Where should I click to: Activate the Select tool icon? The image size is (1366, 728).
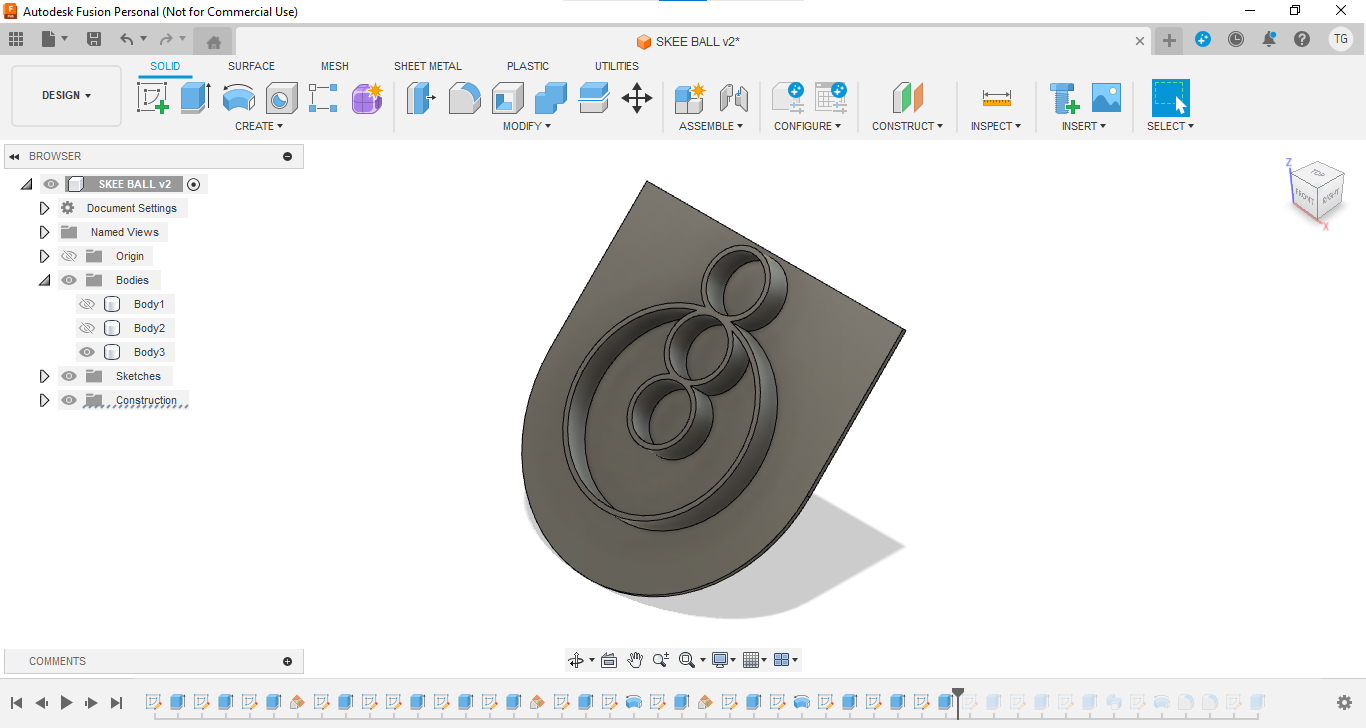1170,98
